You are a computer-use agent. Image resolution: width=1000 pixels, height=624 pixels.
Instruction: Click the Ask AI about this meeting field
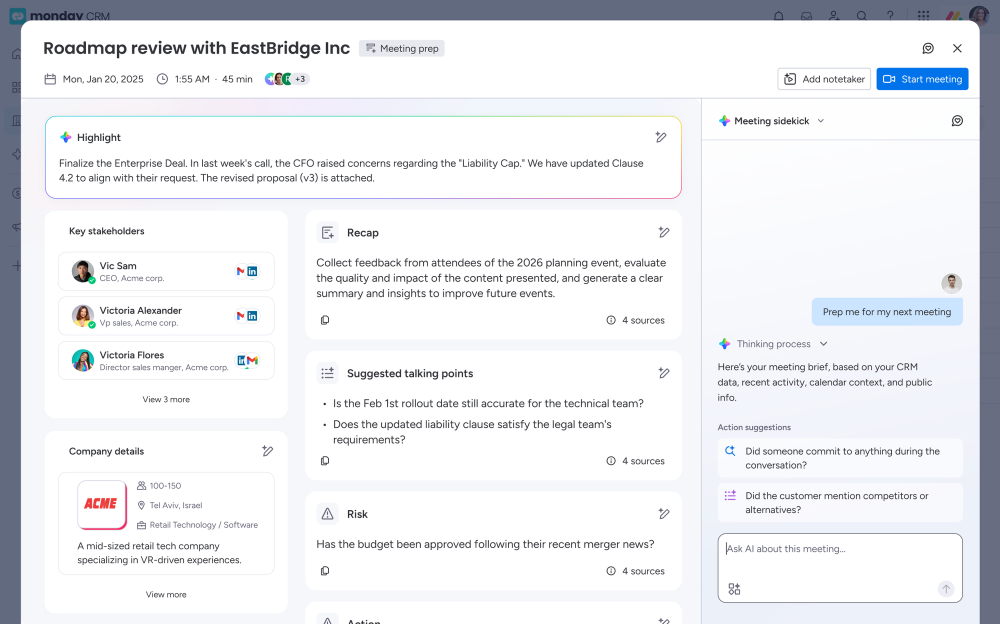click(840, 549)
